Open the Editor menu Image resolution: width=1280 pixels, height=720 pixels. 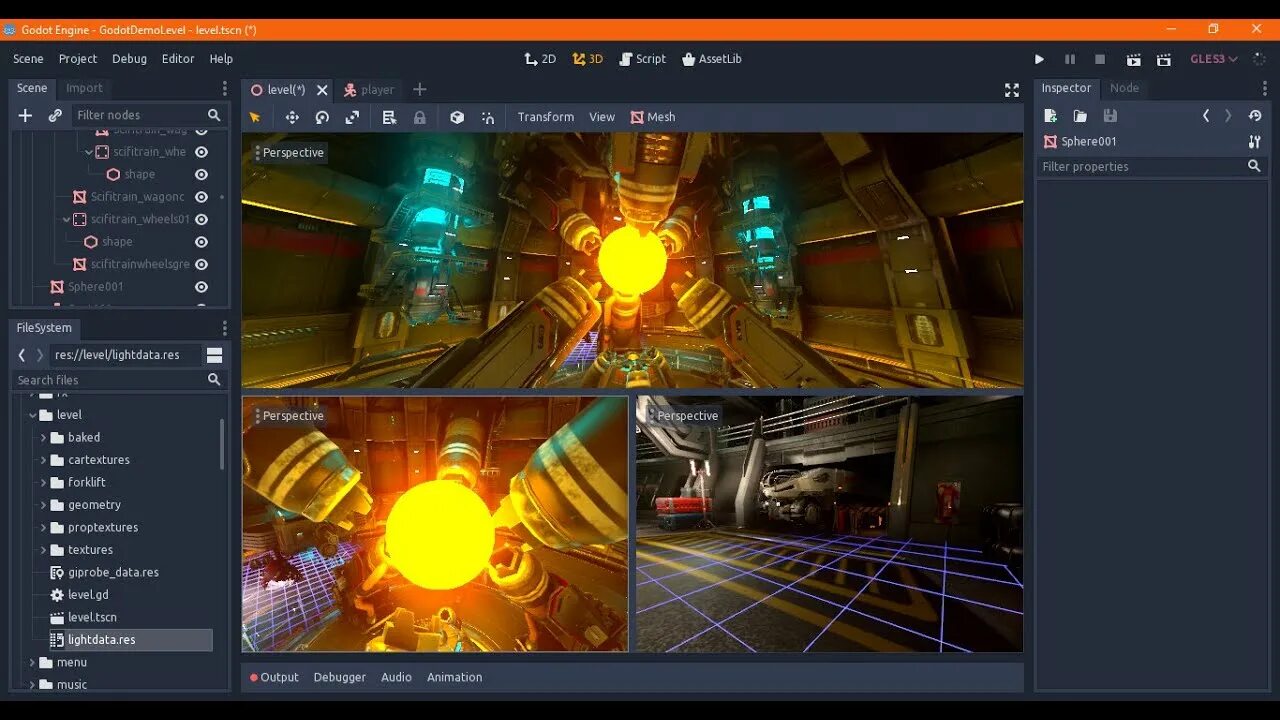pos(178,59)
